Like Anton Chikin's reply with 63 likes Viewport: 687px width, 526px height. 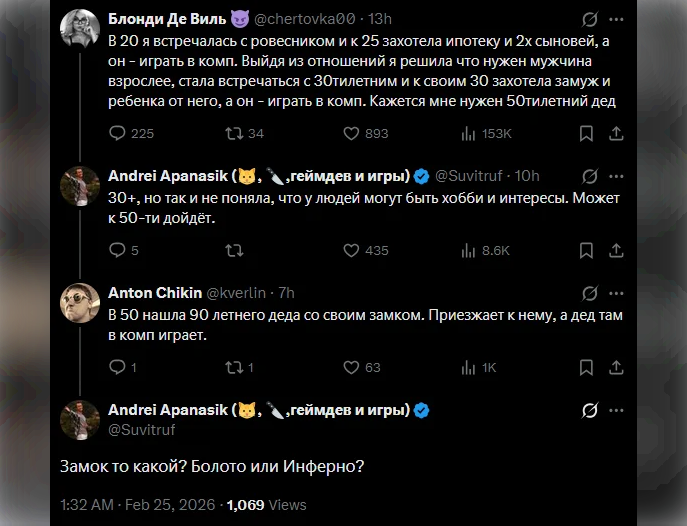click(351, 368)
